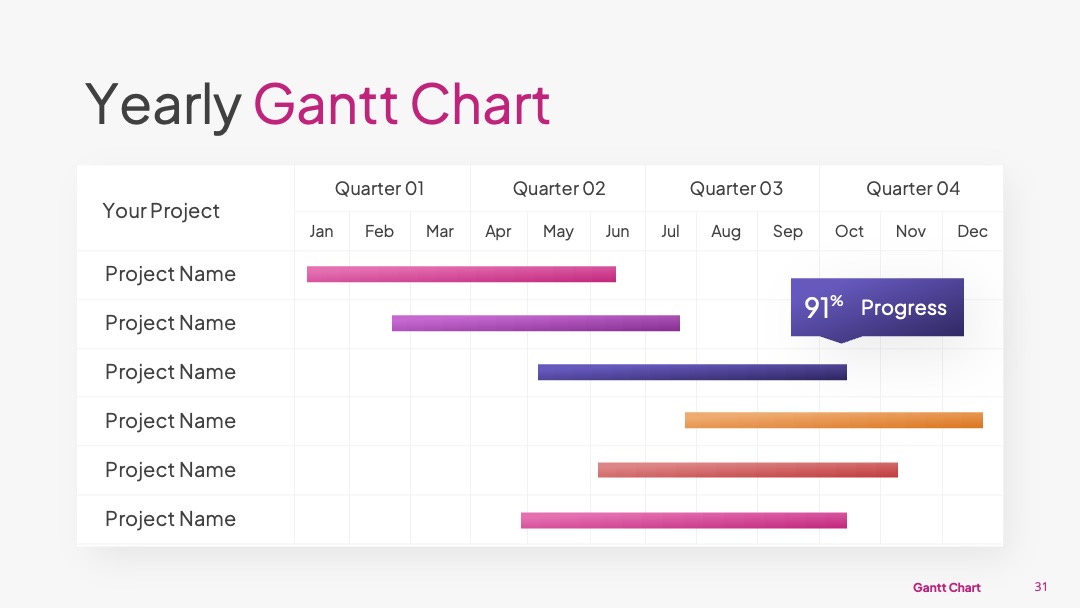Click the Quarter 03 header
This screenshot has height=608, width=1080.
(x=736, y=189)
